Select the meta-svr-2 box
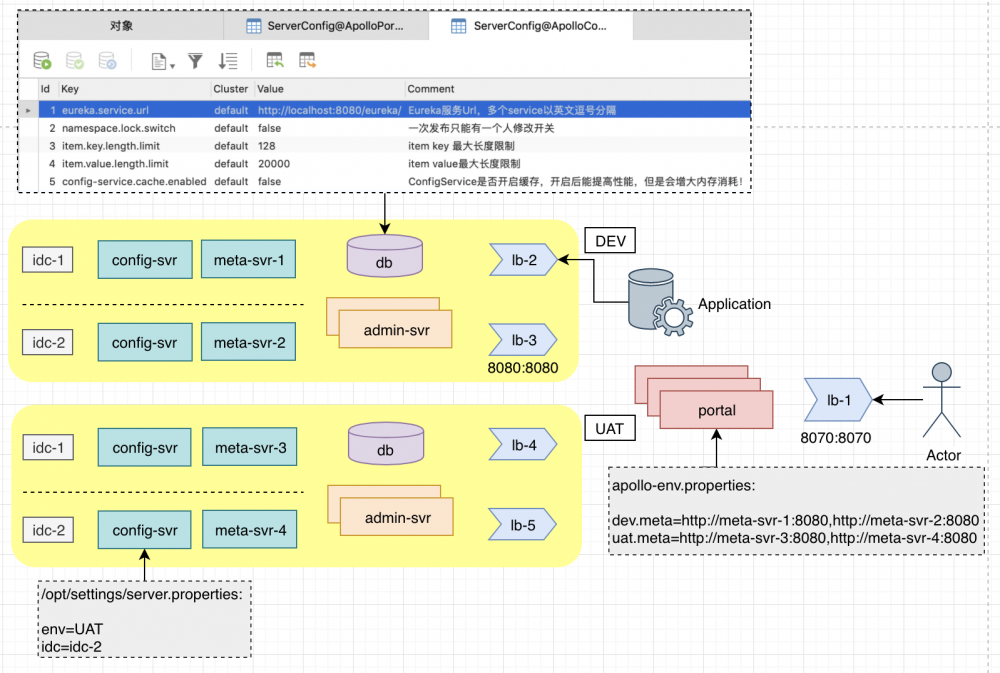 tap(249, 343)
